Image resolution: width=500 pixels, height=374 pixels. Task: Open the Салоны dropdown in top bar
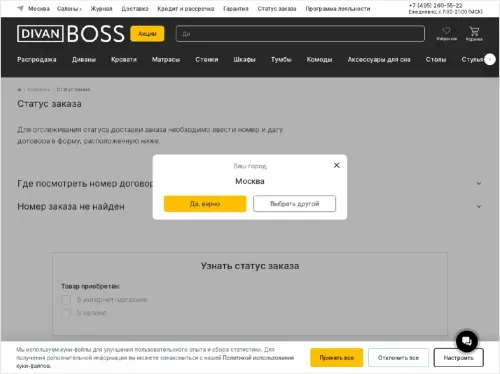click(69, 9)
